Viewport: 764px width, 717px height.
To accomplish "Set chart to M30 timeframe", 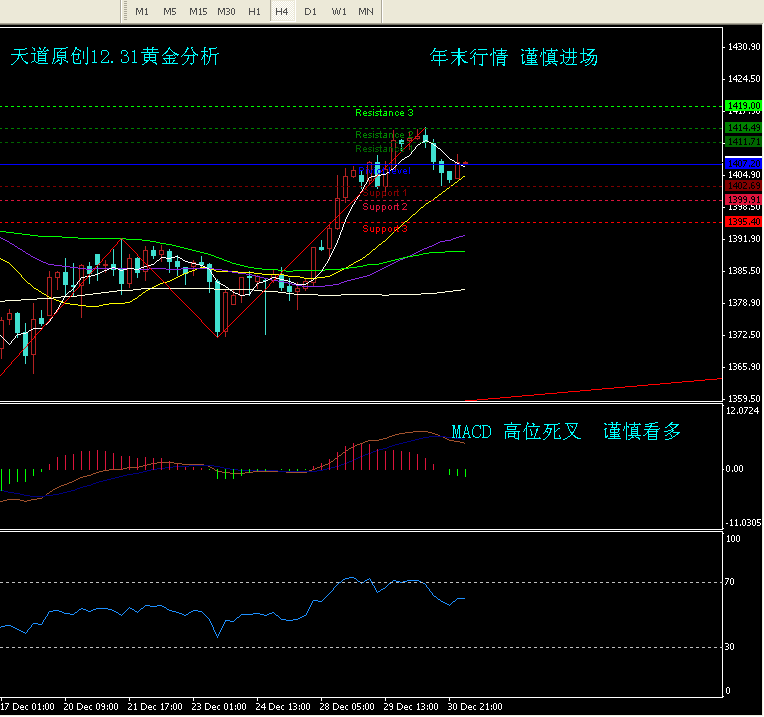I will point(227,11).
